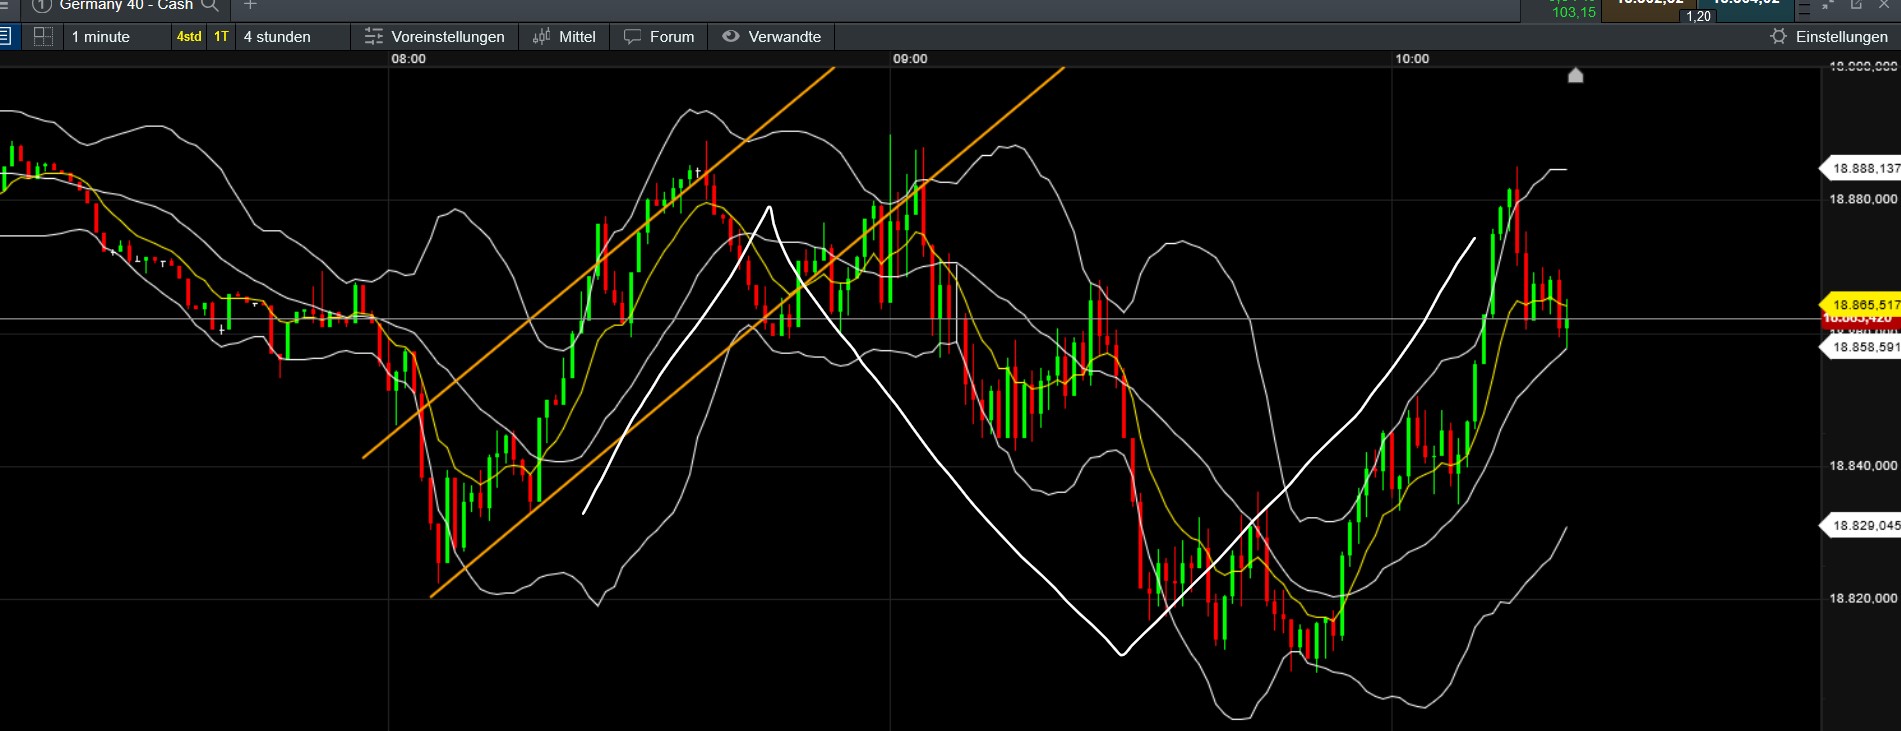
Task: Click the speech bubble Forum icon
Action: click(632, 37)
